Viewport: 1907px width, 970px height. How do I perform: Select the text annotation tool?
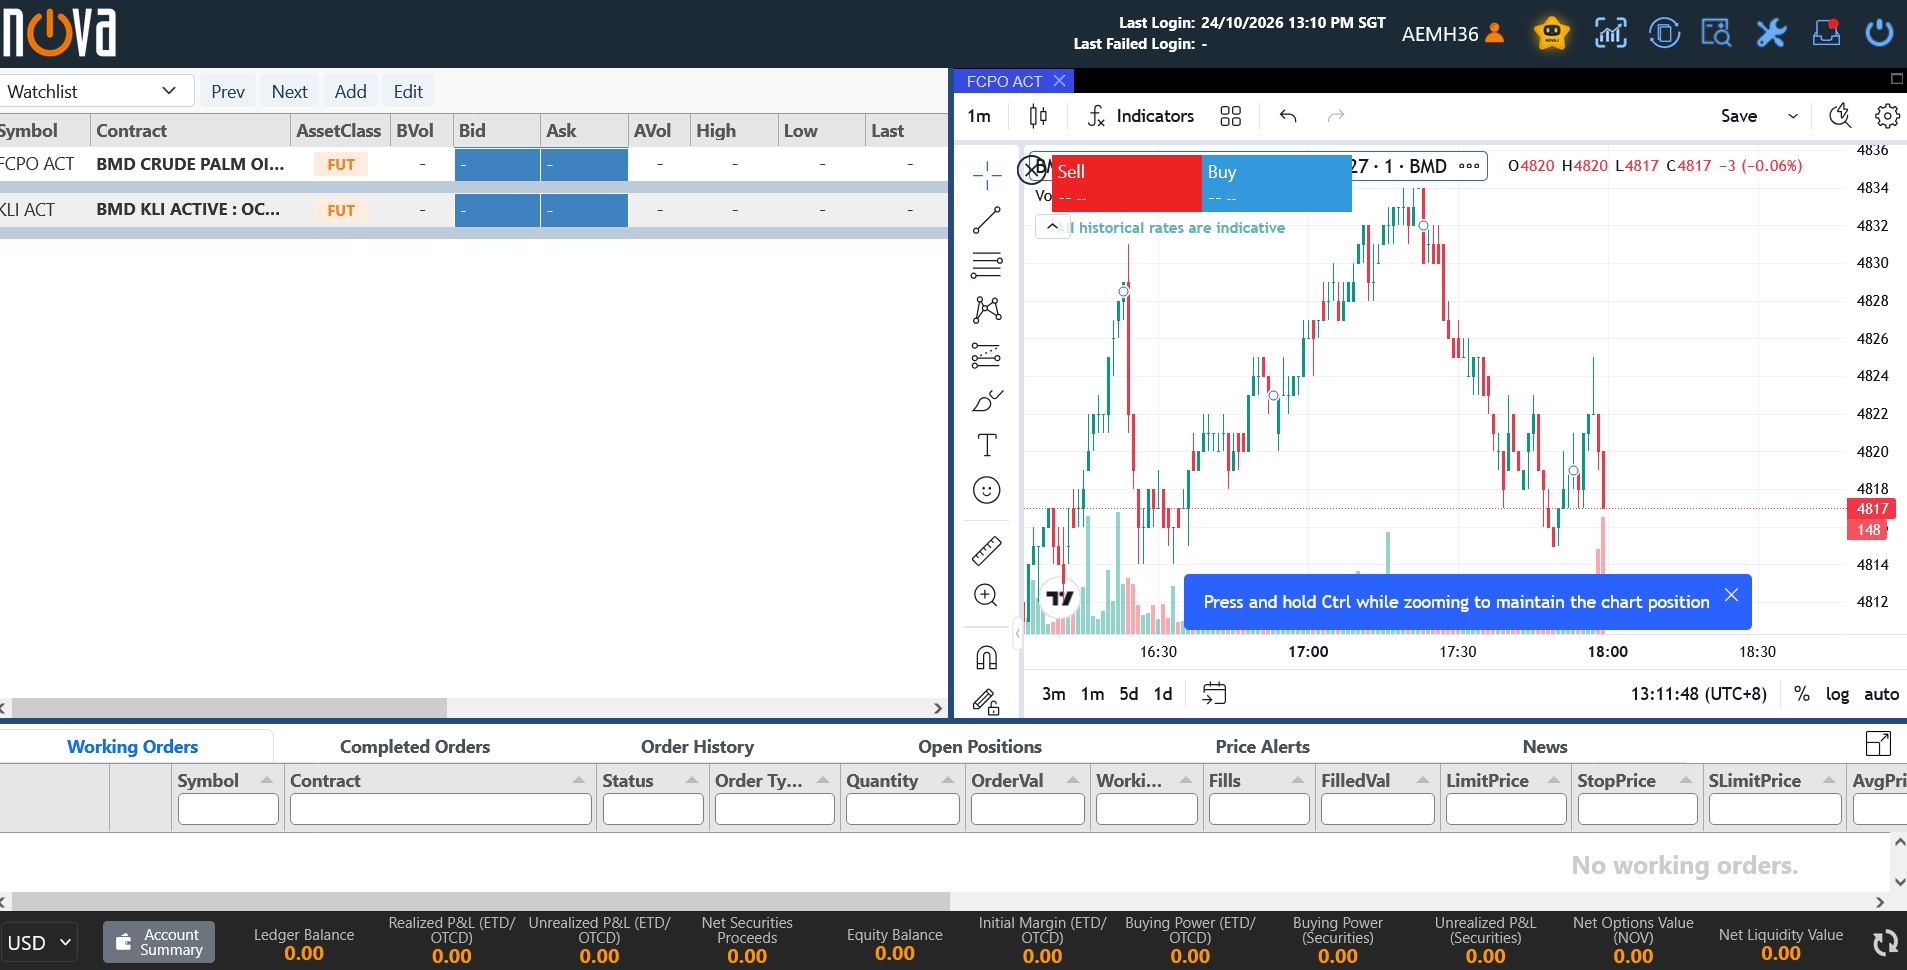click(986, 445)
